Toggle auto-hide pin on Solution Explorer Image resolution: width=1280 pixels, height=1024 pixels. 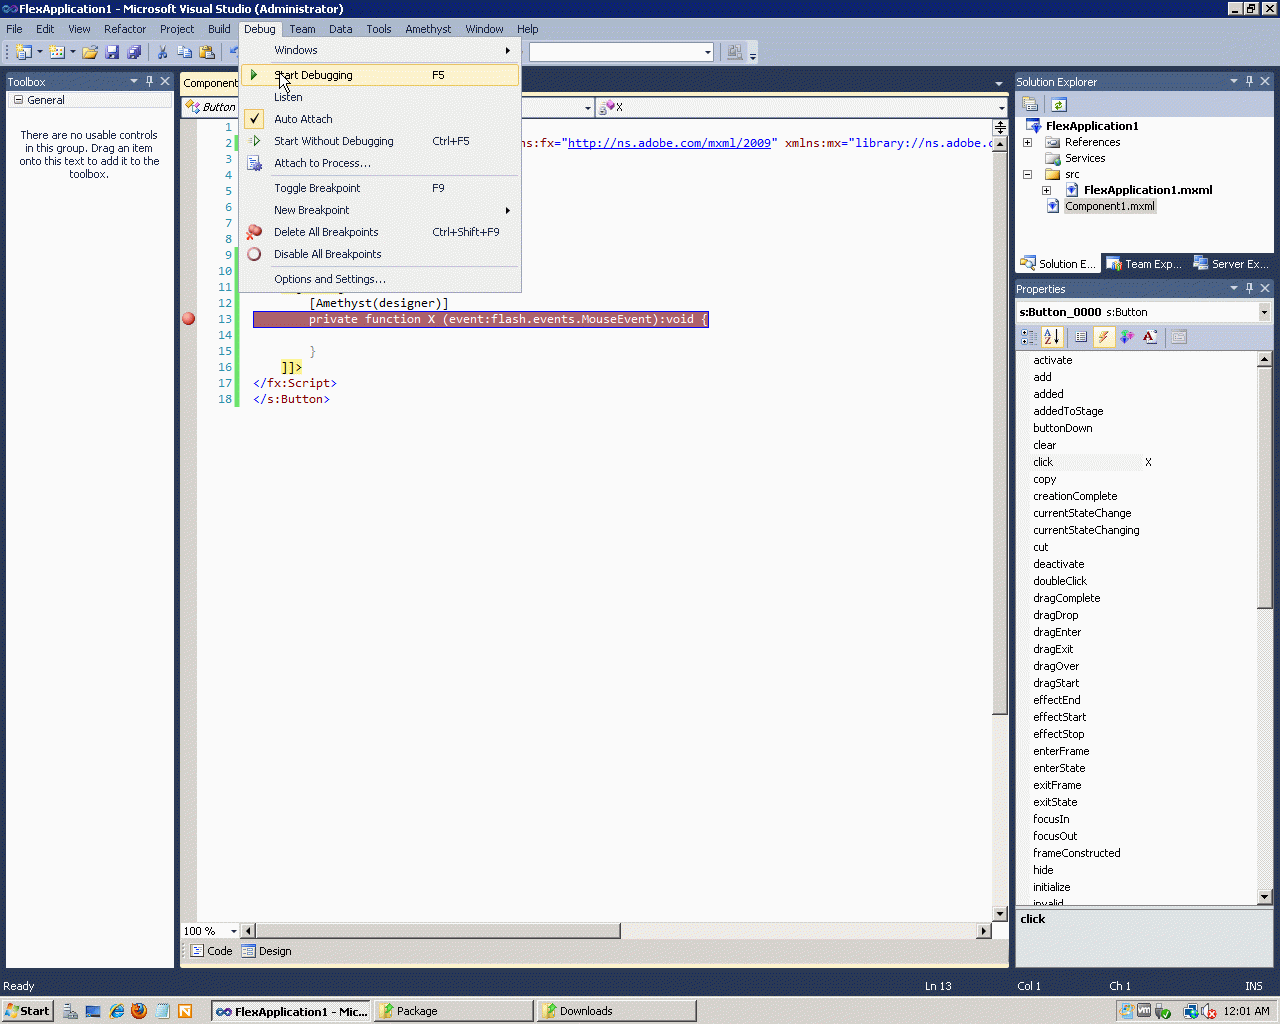point(1250,81)
